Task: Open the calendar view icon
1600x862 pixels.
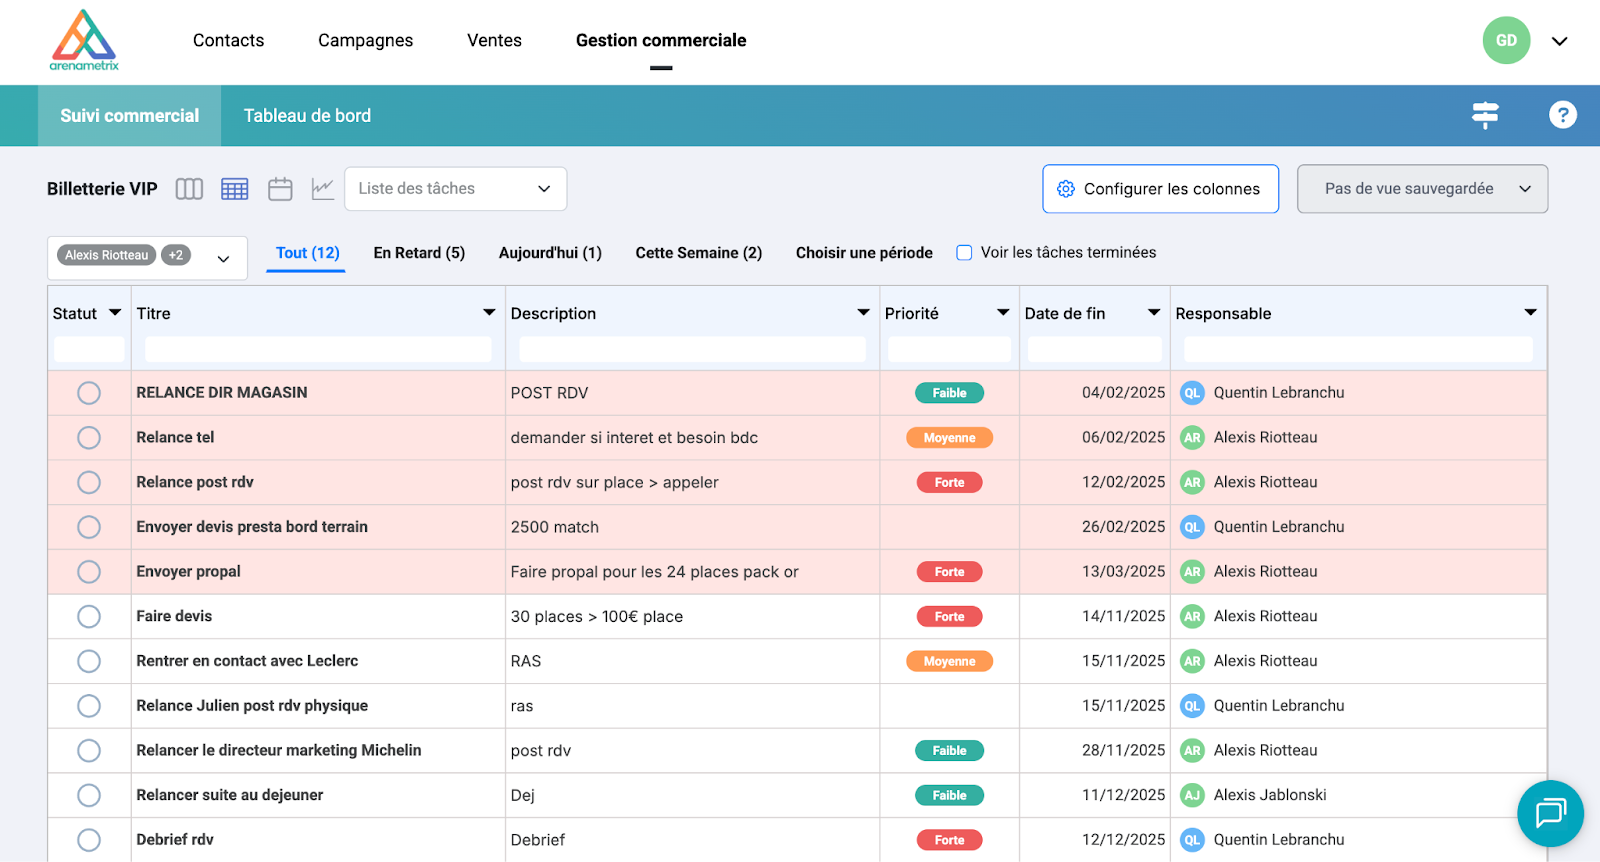Action: (280, 189)
